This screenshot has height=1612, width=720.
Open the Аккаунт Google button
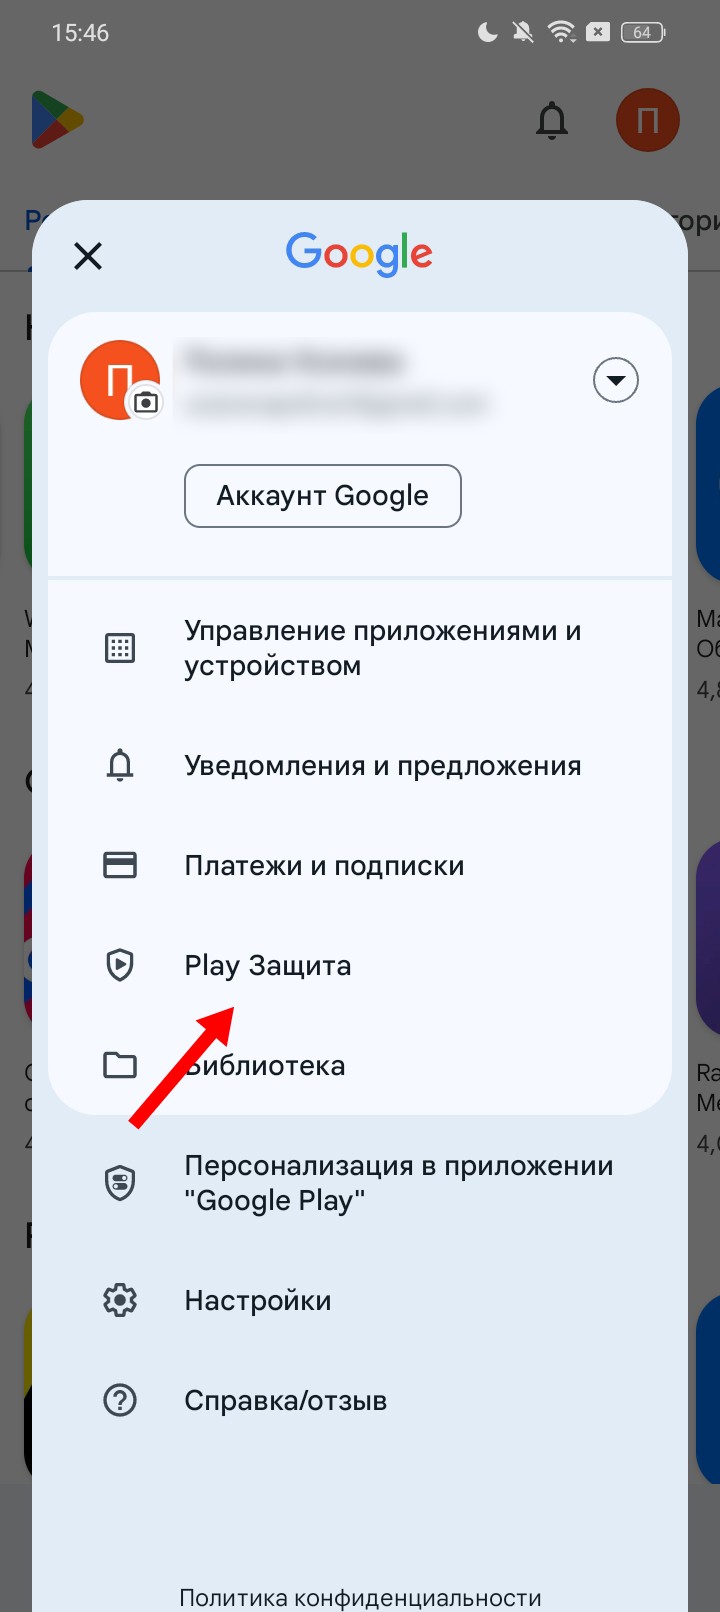[323, 496]
